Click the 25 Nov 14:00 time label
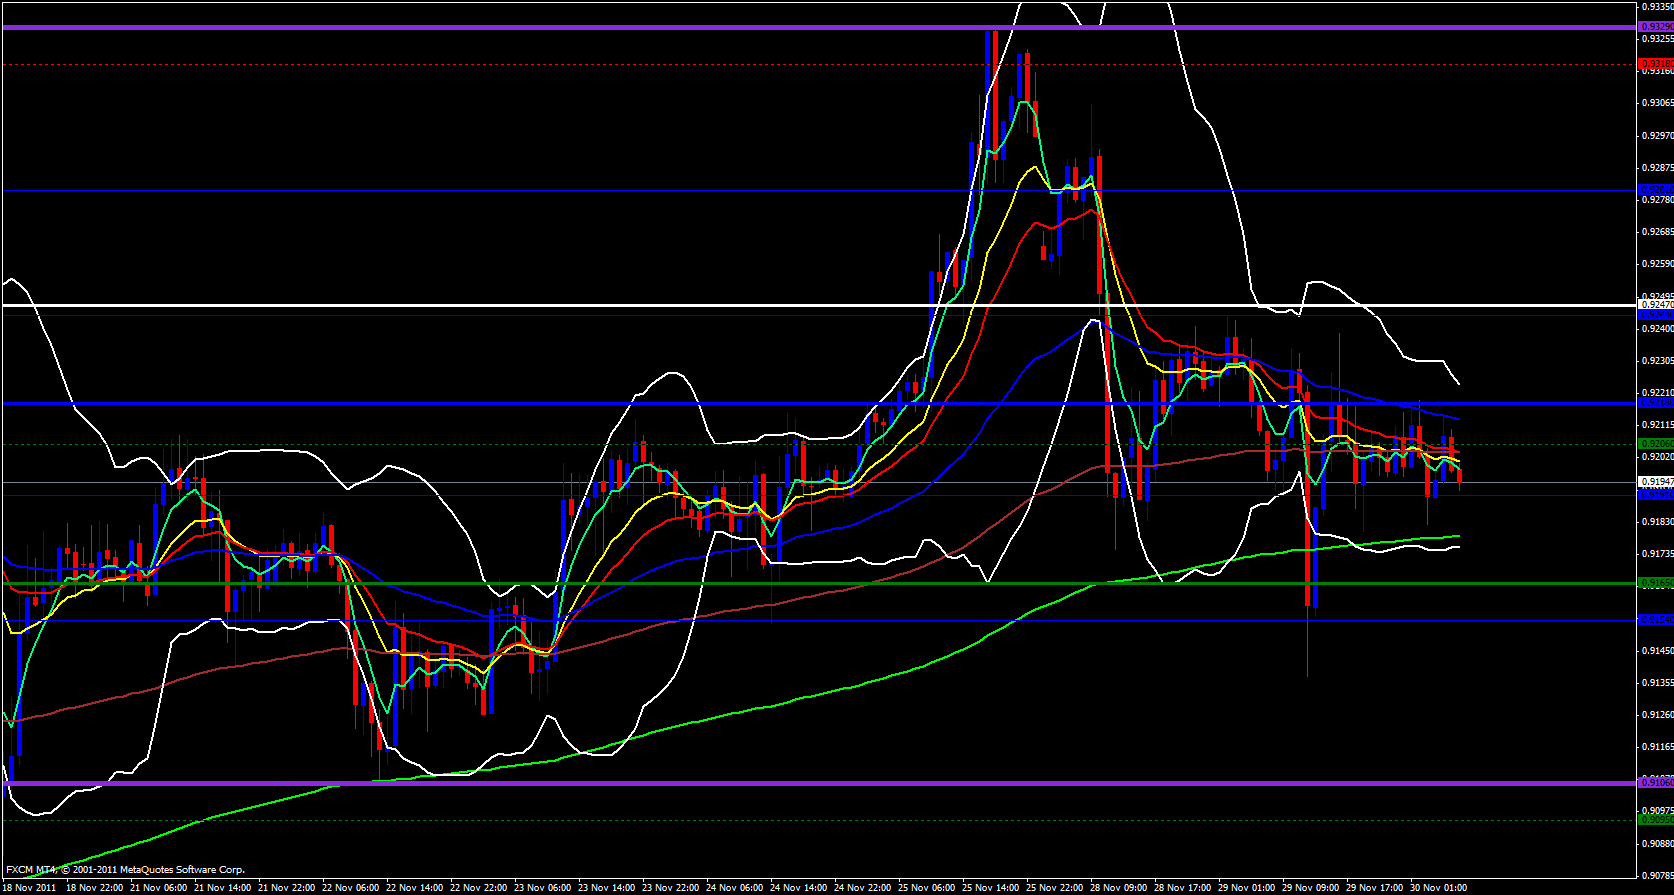Screen dimensions: 1674x895 991,887
